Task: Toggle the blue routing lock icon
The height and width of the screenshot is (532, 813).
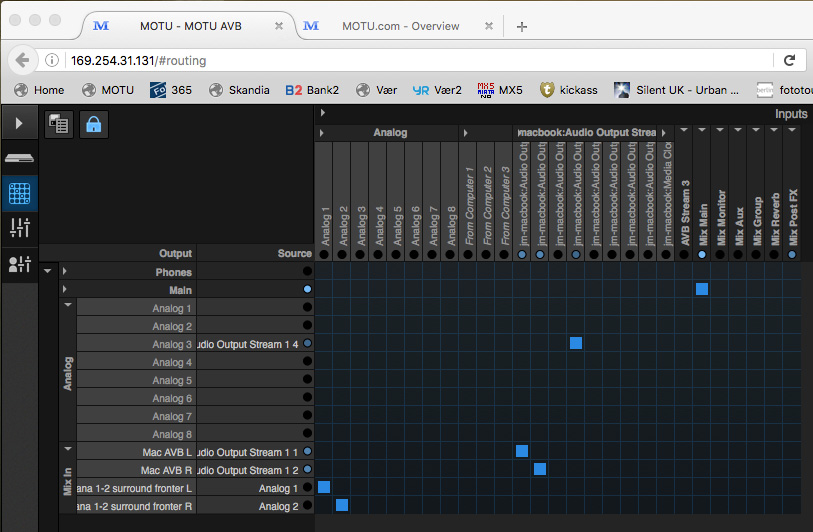Action: pyautogui.click(x=93, y=124)
